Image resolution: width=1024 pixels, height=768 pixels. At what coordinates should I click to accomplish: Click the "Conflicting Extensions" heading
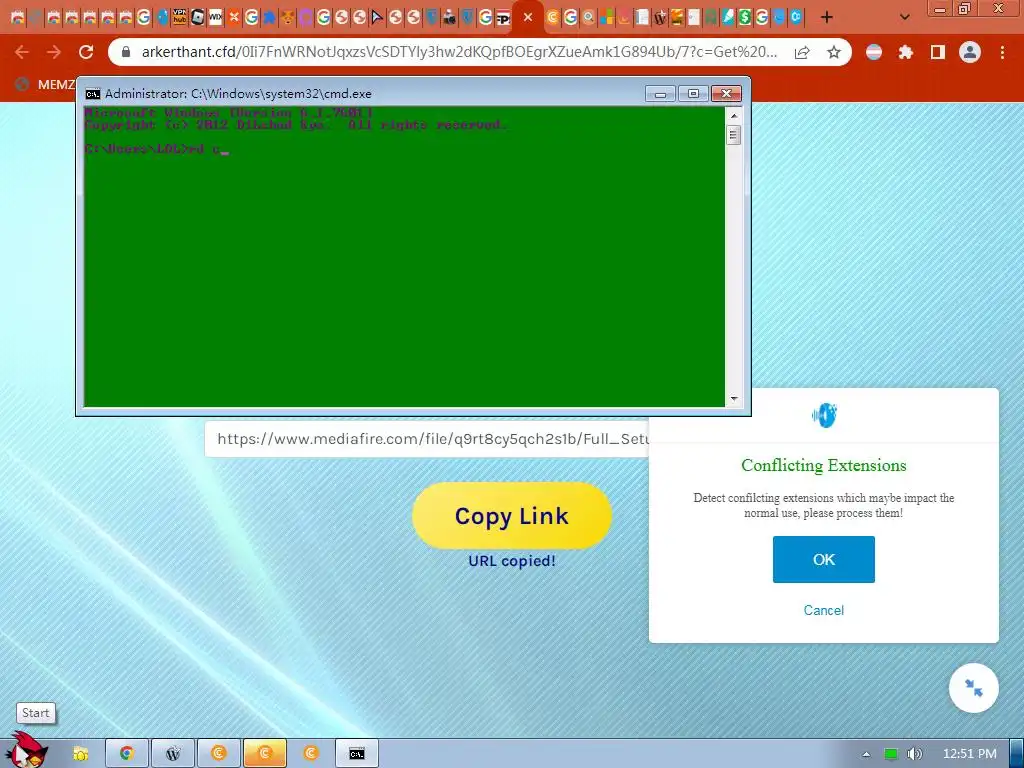coord(824,466)
